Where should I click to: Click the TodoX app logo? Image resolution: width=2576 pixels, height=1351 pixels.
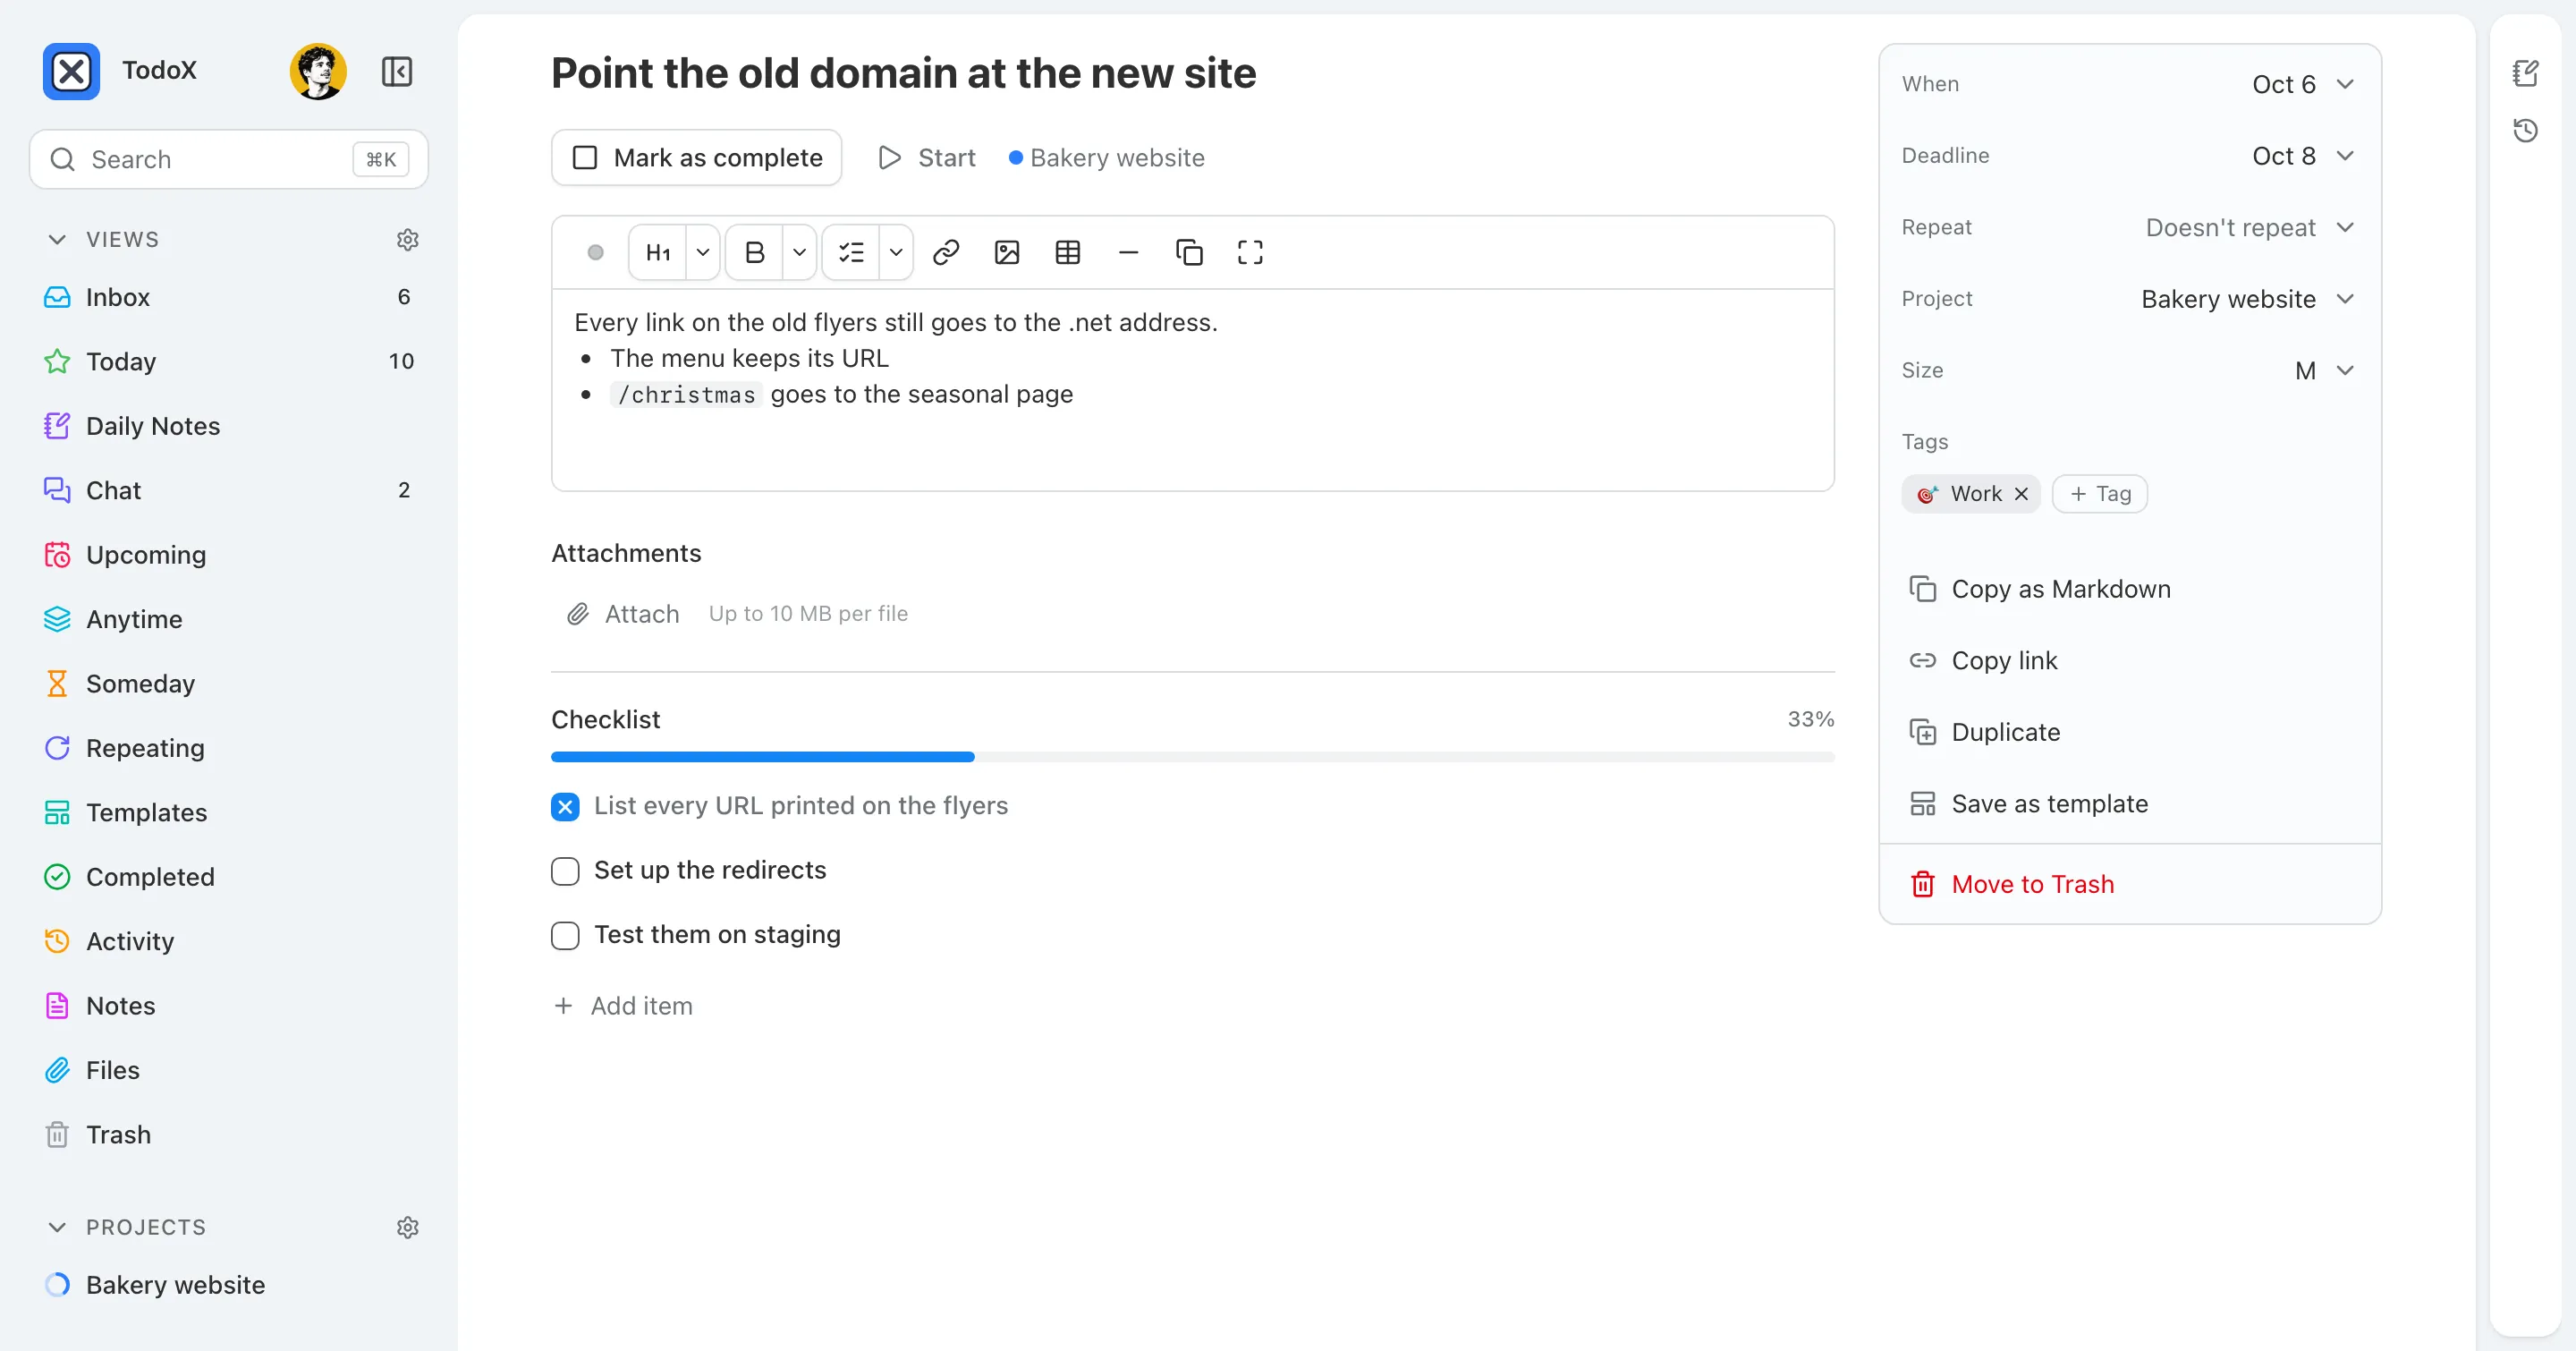point(71,71)
